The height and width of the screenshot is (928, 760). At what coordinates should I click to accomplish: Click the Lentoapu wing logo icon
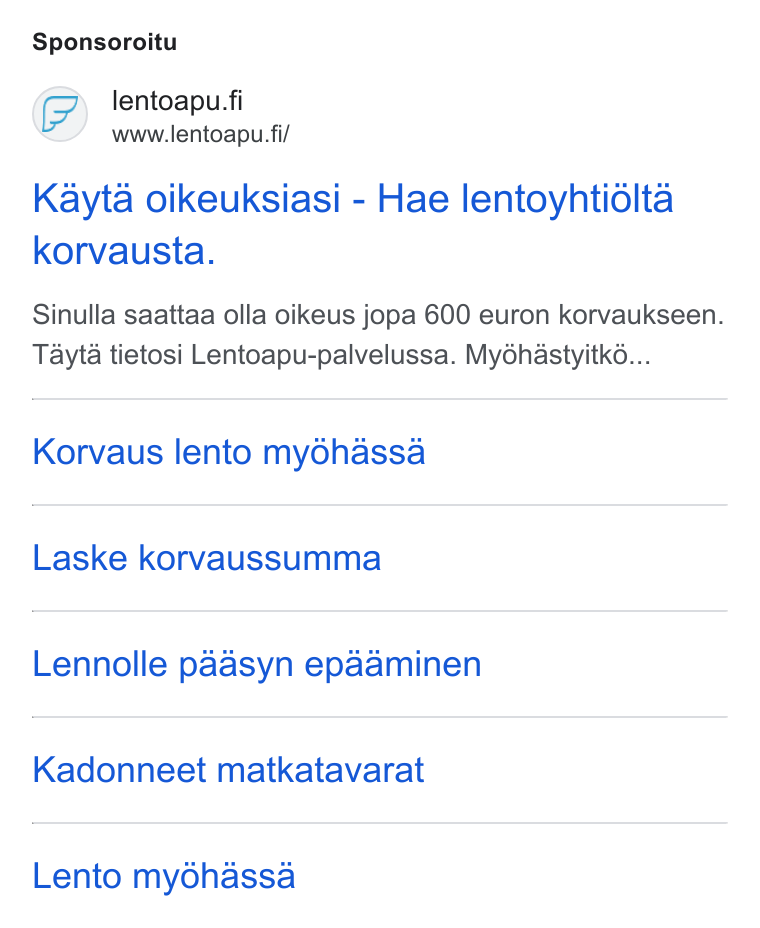[x=60, y=114]
